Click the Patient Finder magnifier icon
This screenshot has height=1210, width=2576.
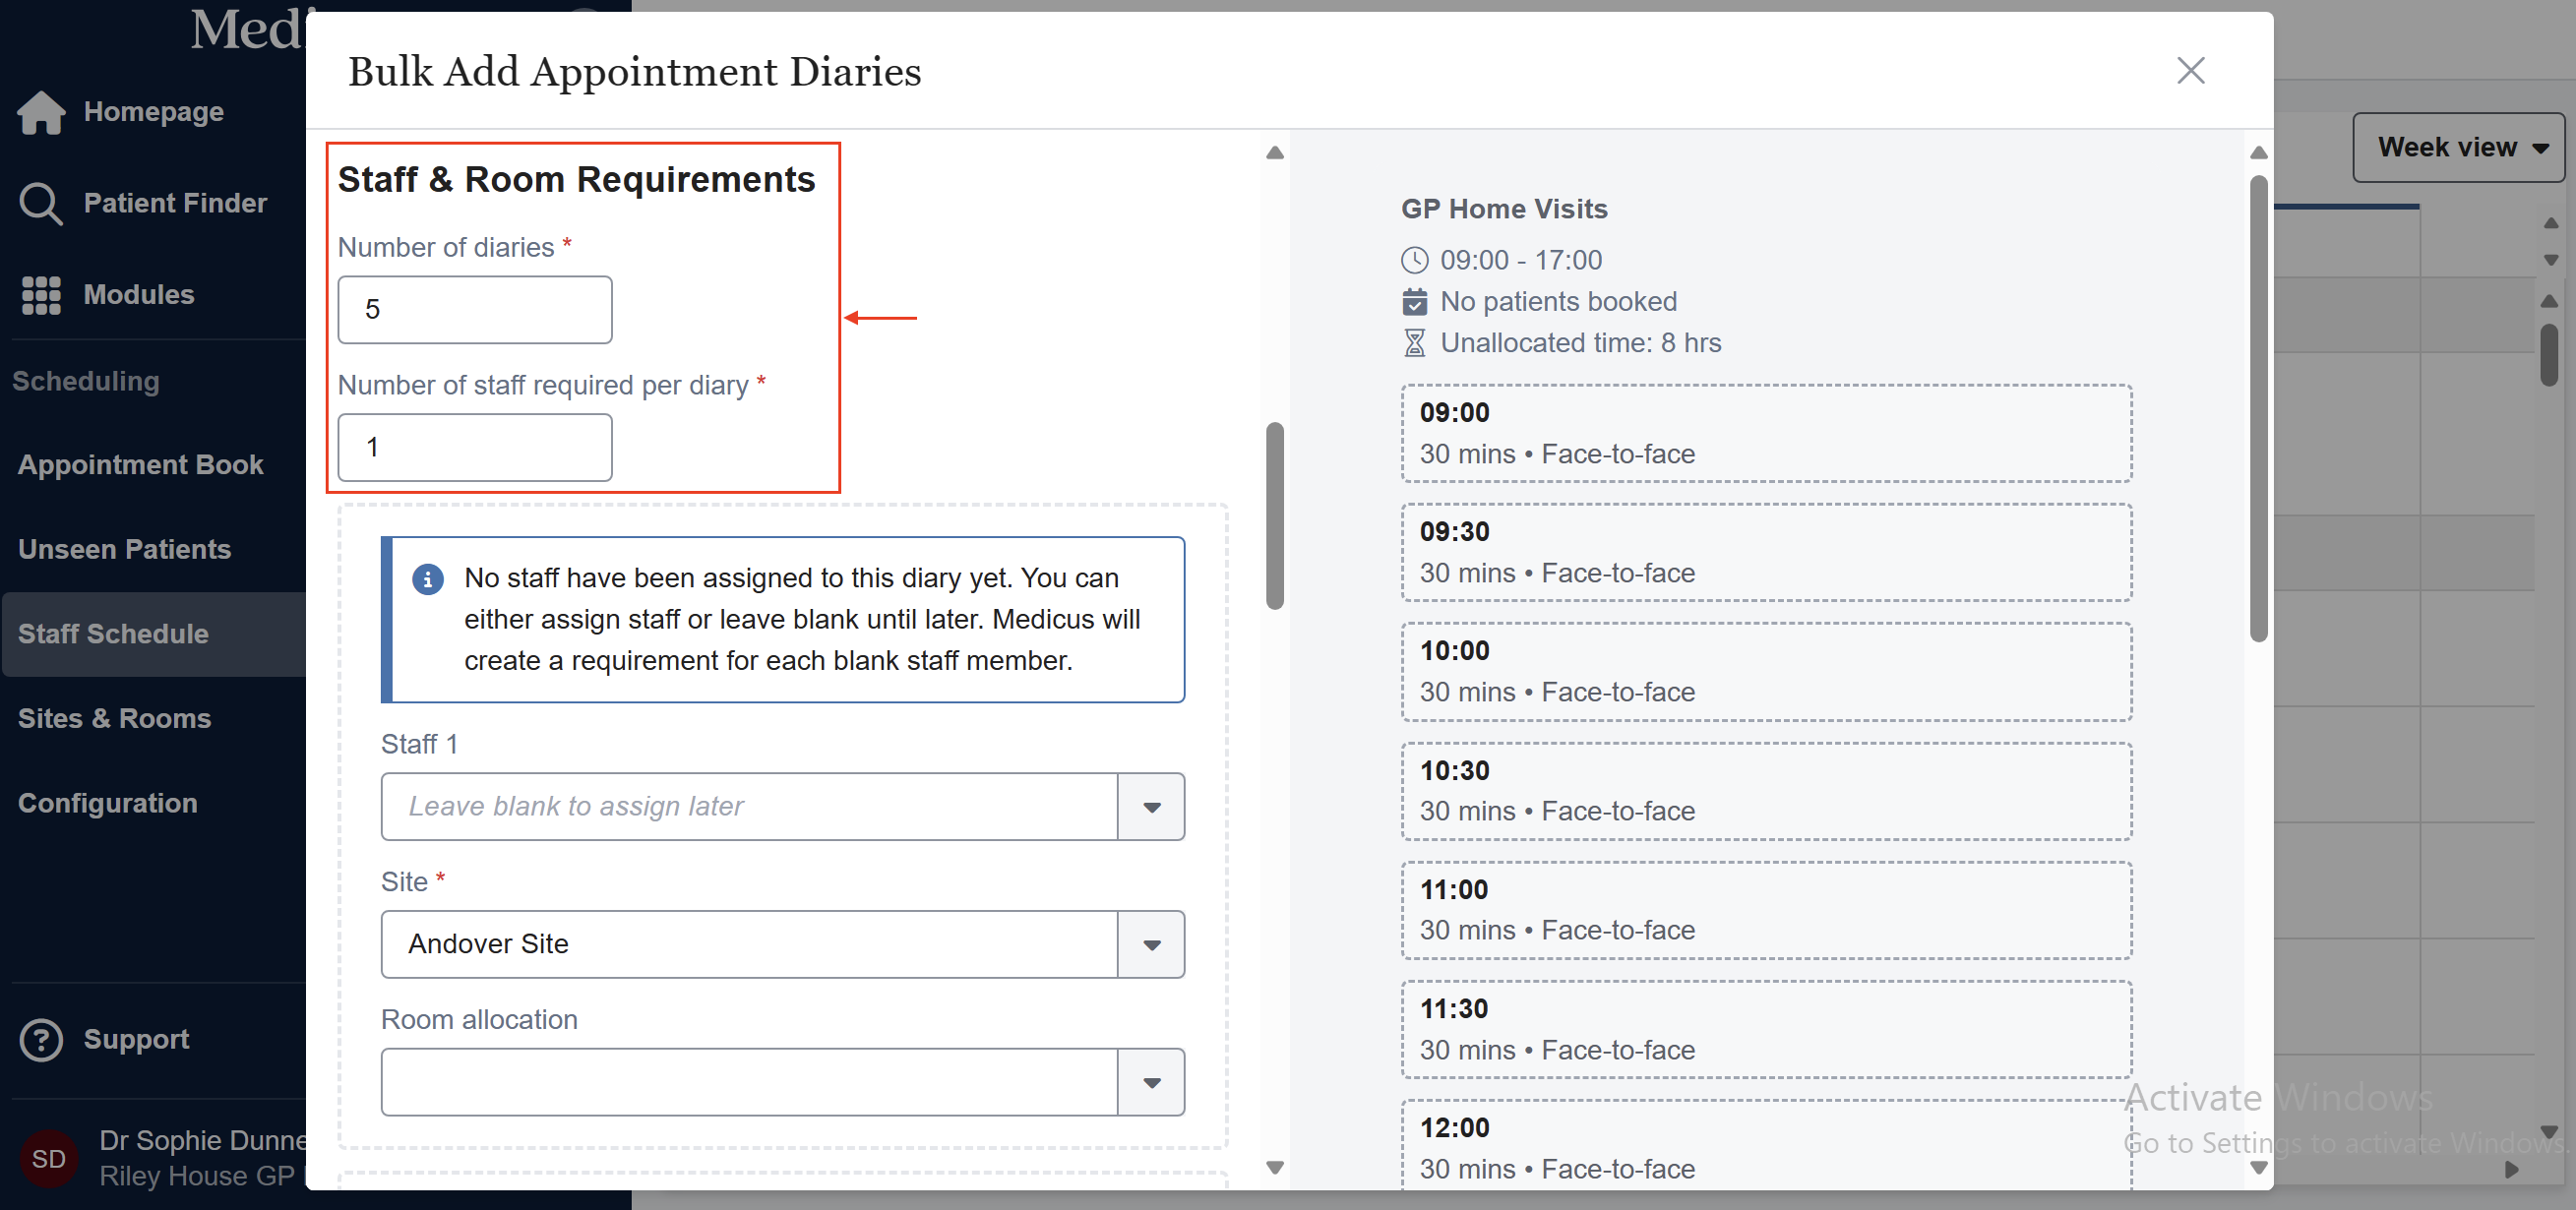point(40,203)
